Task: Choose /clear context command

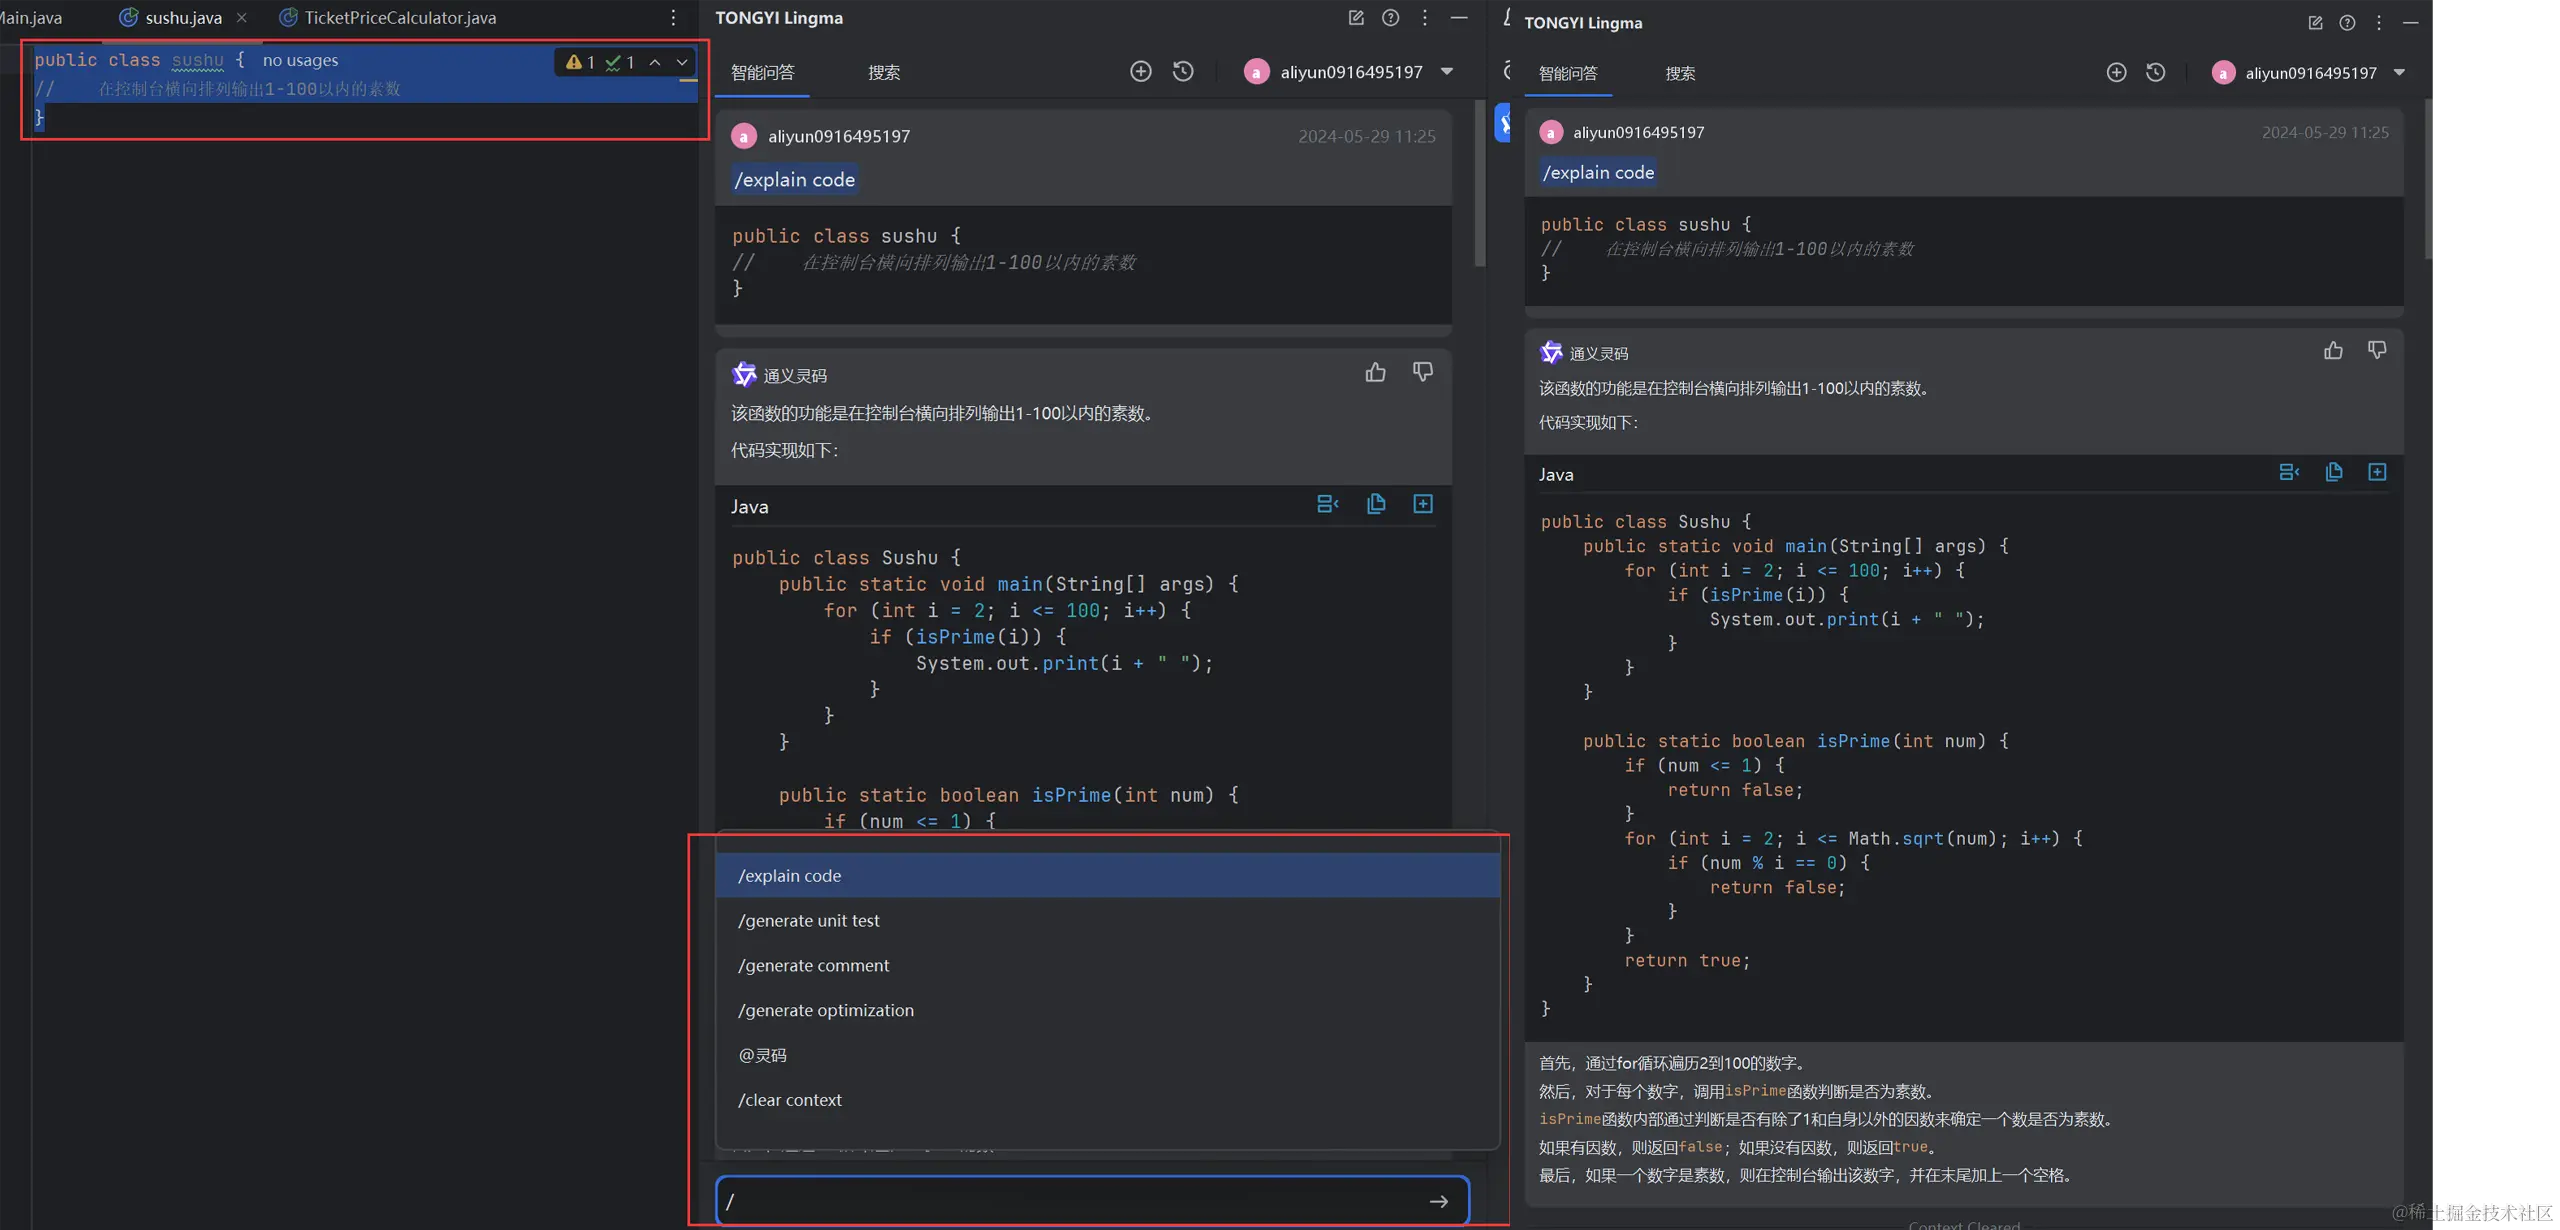Action: [1108, 1100]
